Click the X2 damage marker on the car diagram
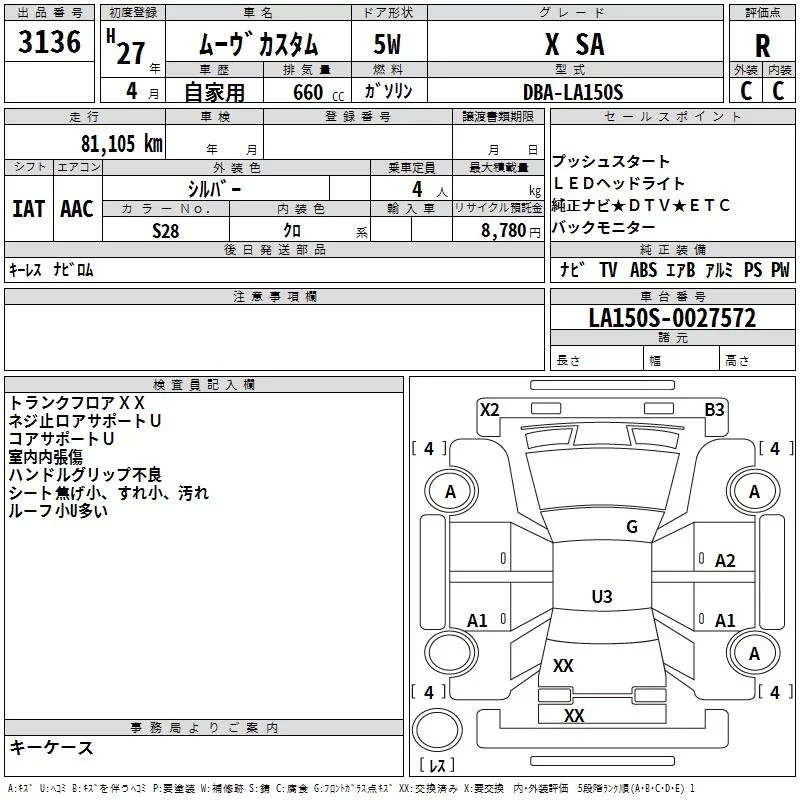This screenshot has width=800, height=800. [489, 409]
